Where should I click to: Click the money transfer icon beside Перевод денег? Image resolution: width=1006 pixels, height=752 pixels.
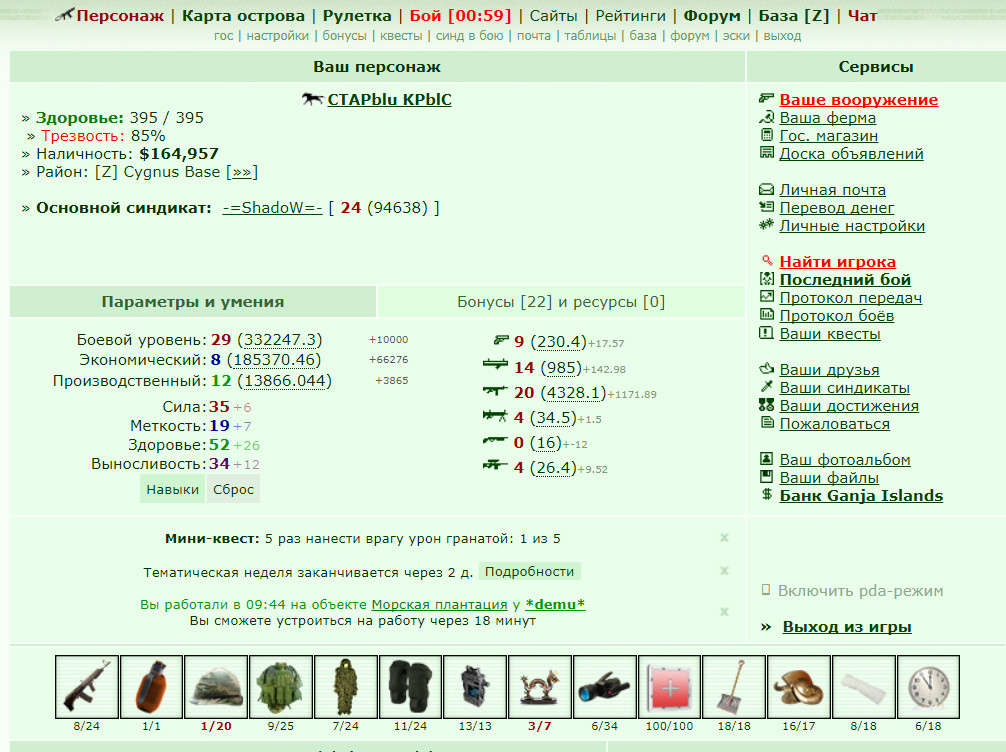coord(766,207)
